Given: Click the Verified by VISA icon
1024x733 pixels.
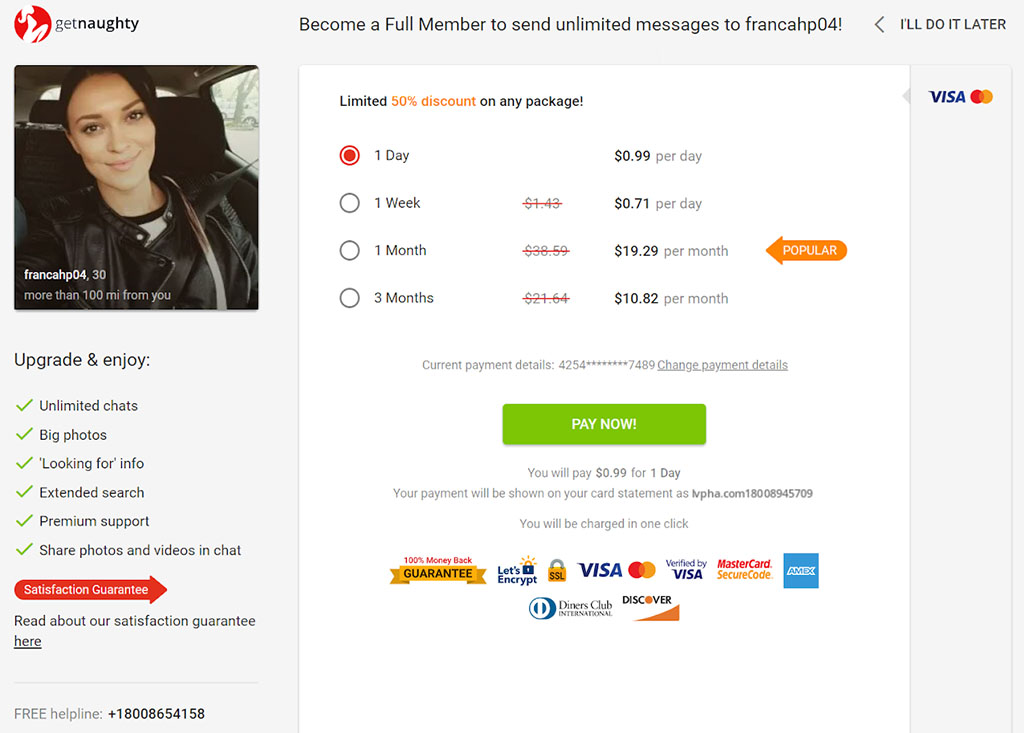Looking at the screenshot, I should [686, 568].
